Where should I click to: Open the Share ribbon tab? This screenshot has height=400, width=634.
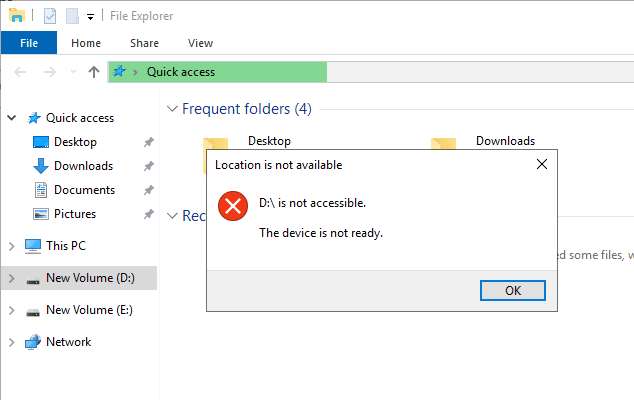coord(144,43)
